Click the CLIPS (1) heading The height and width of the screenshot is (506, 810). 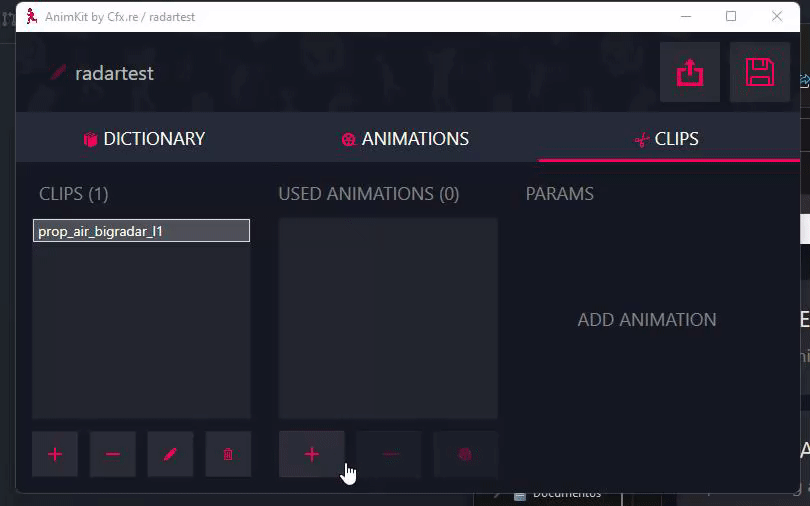click(x=74, y=194)
